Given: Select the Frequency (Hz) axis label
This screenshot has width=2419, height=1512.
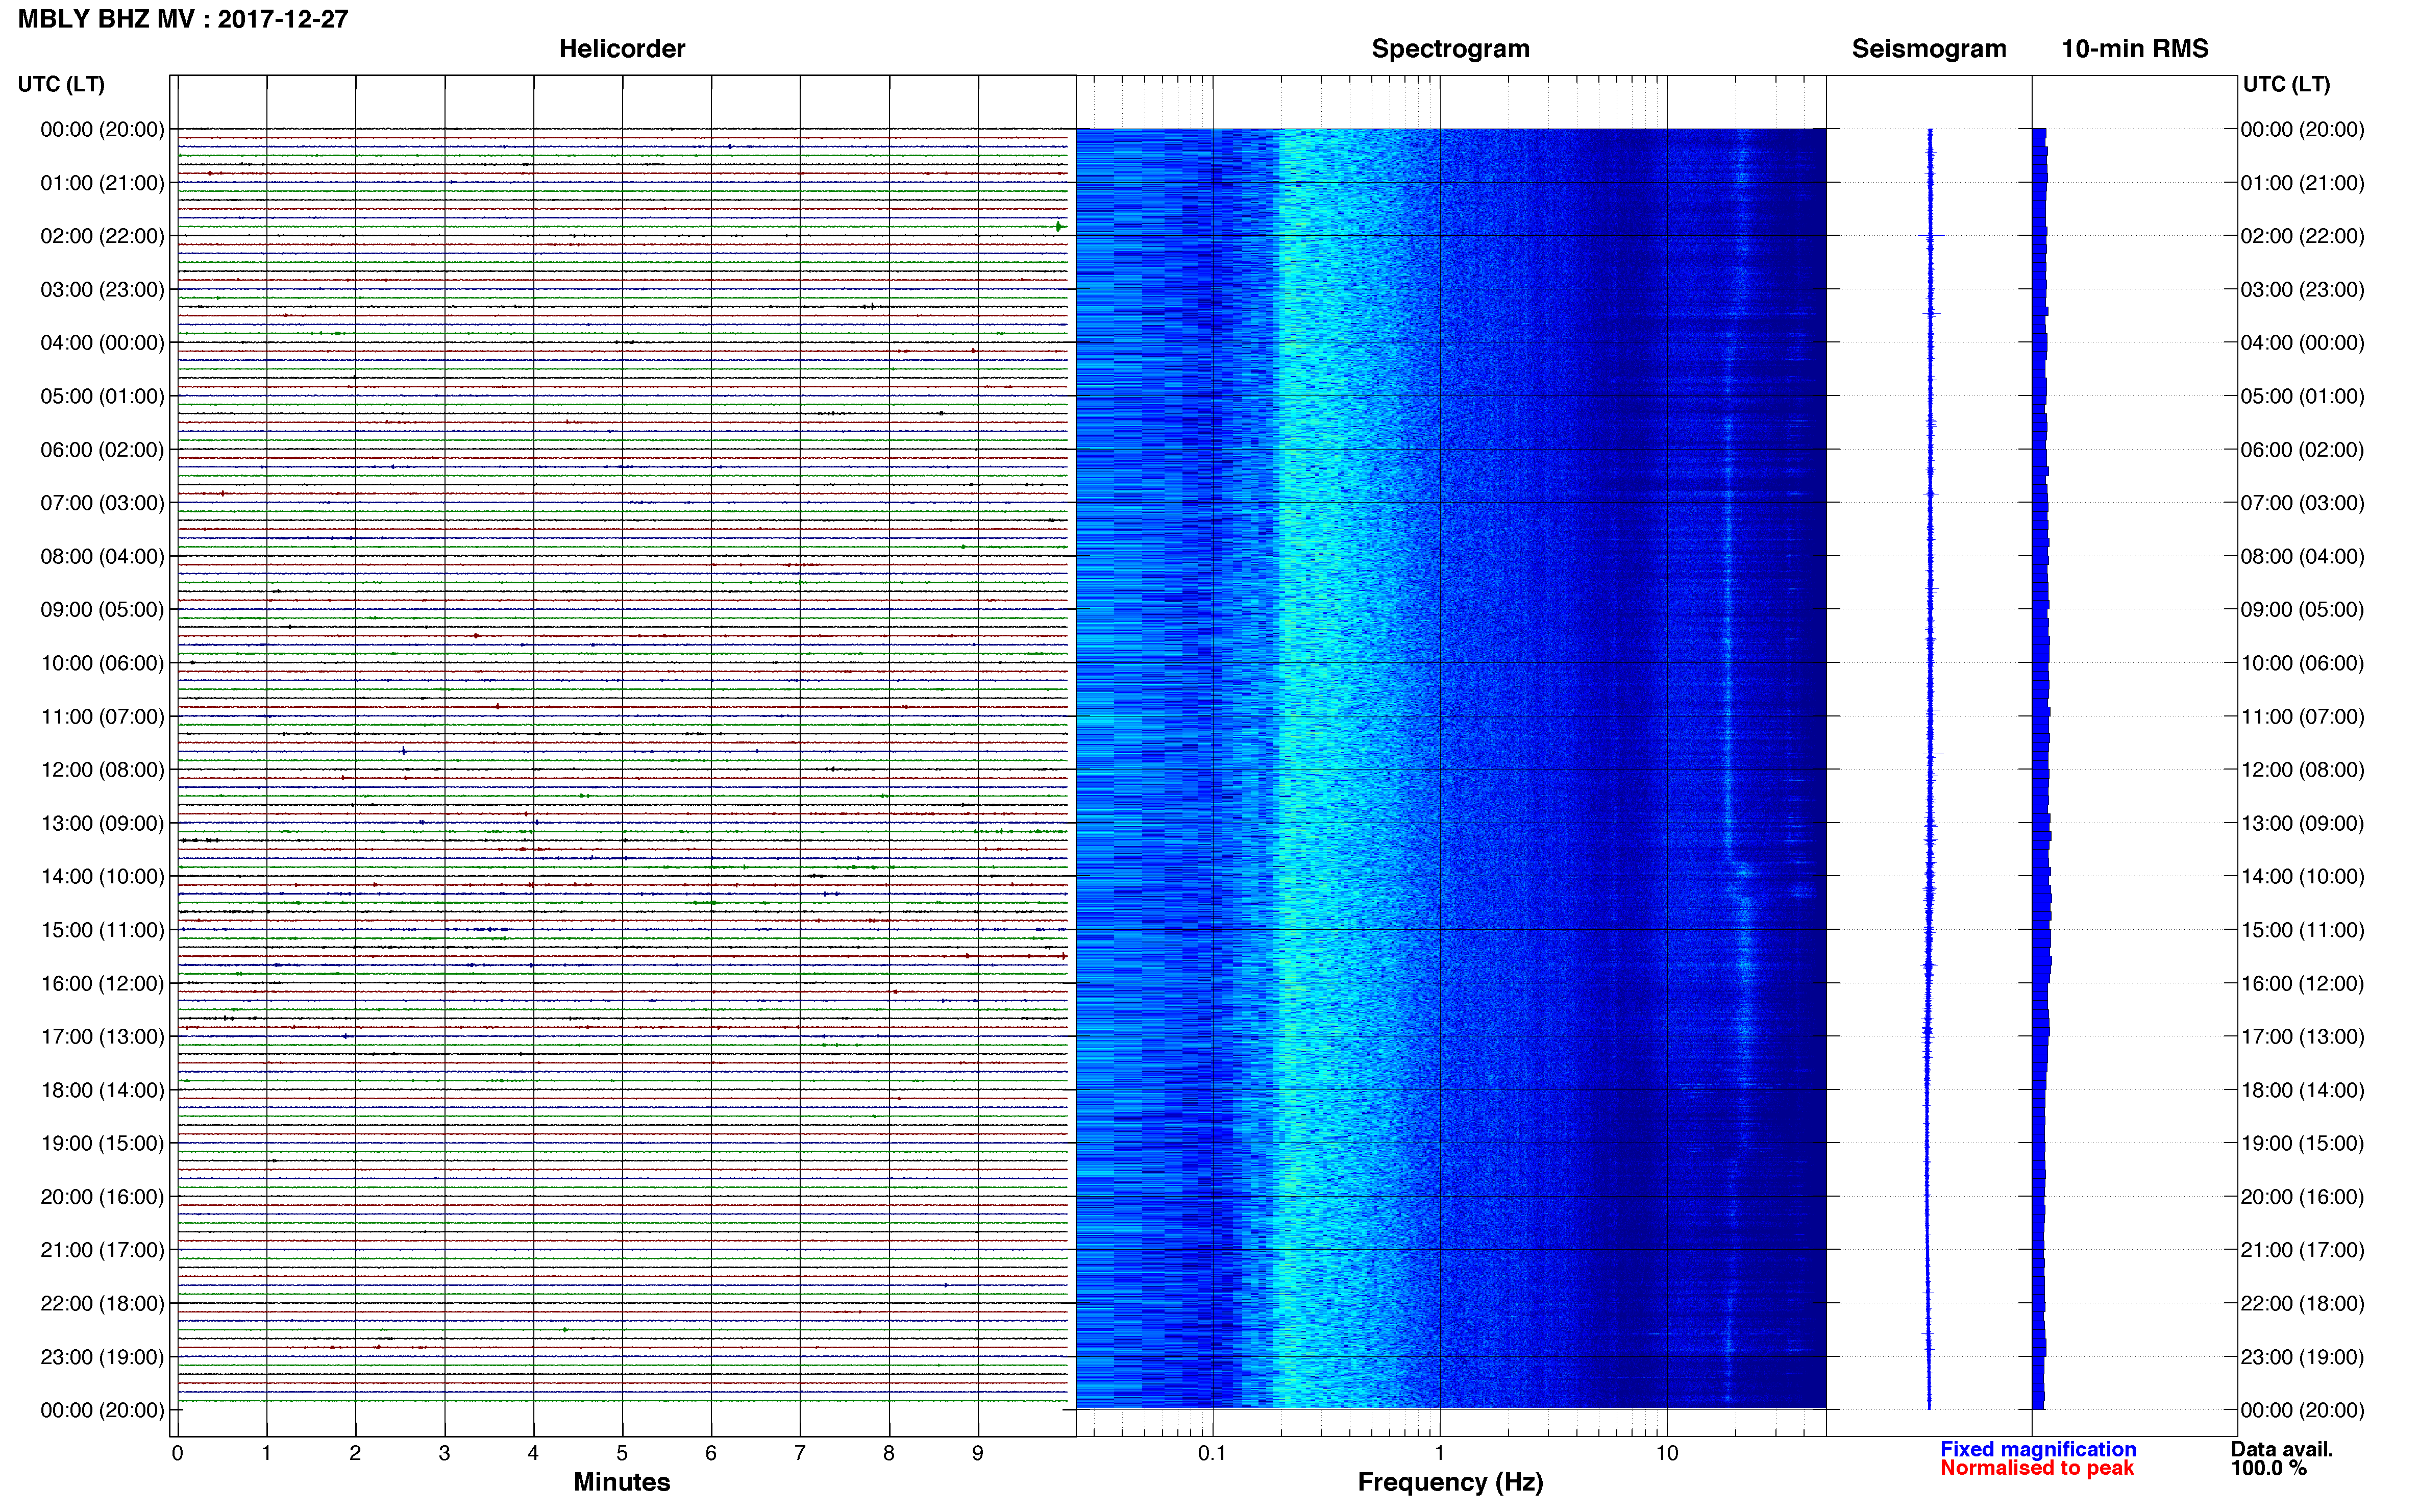Looking at the screenshot, I should point(1450,1482).
